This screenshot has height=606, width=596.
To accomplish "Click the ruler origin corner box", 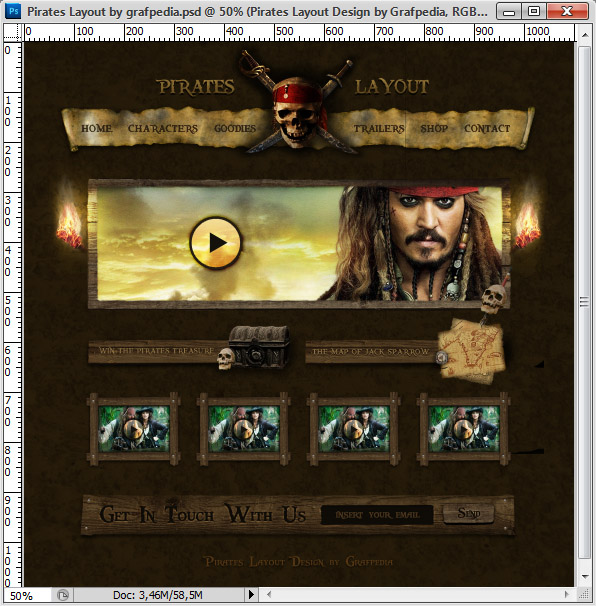I will 12,32.
